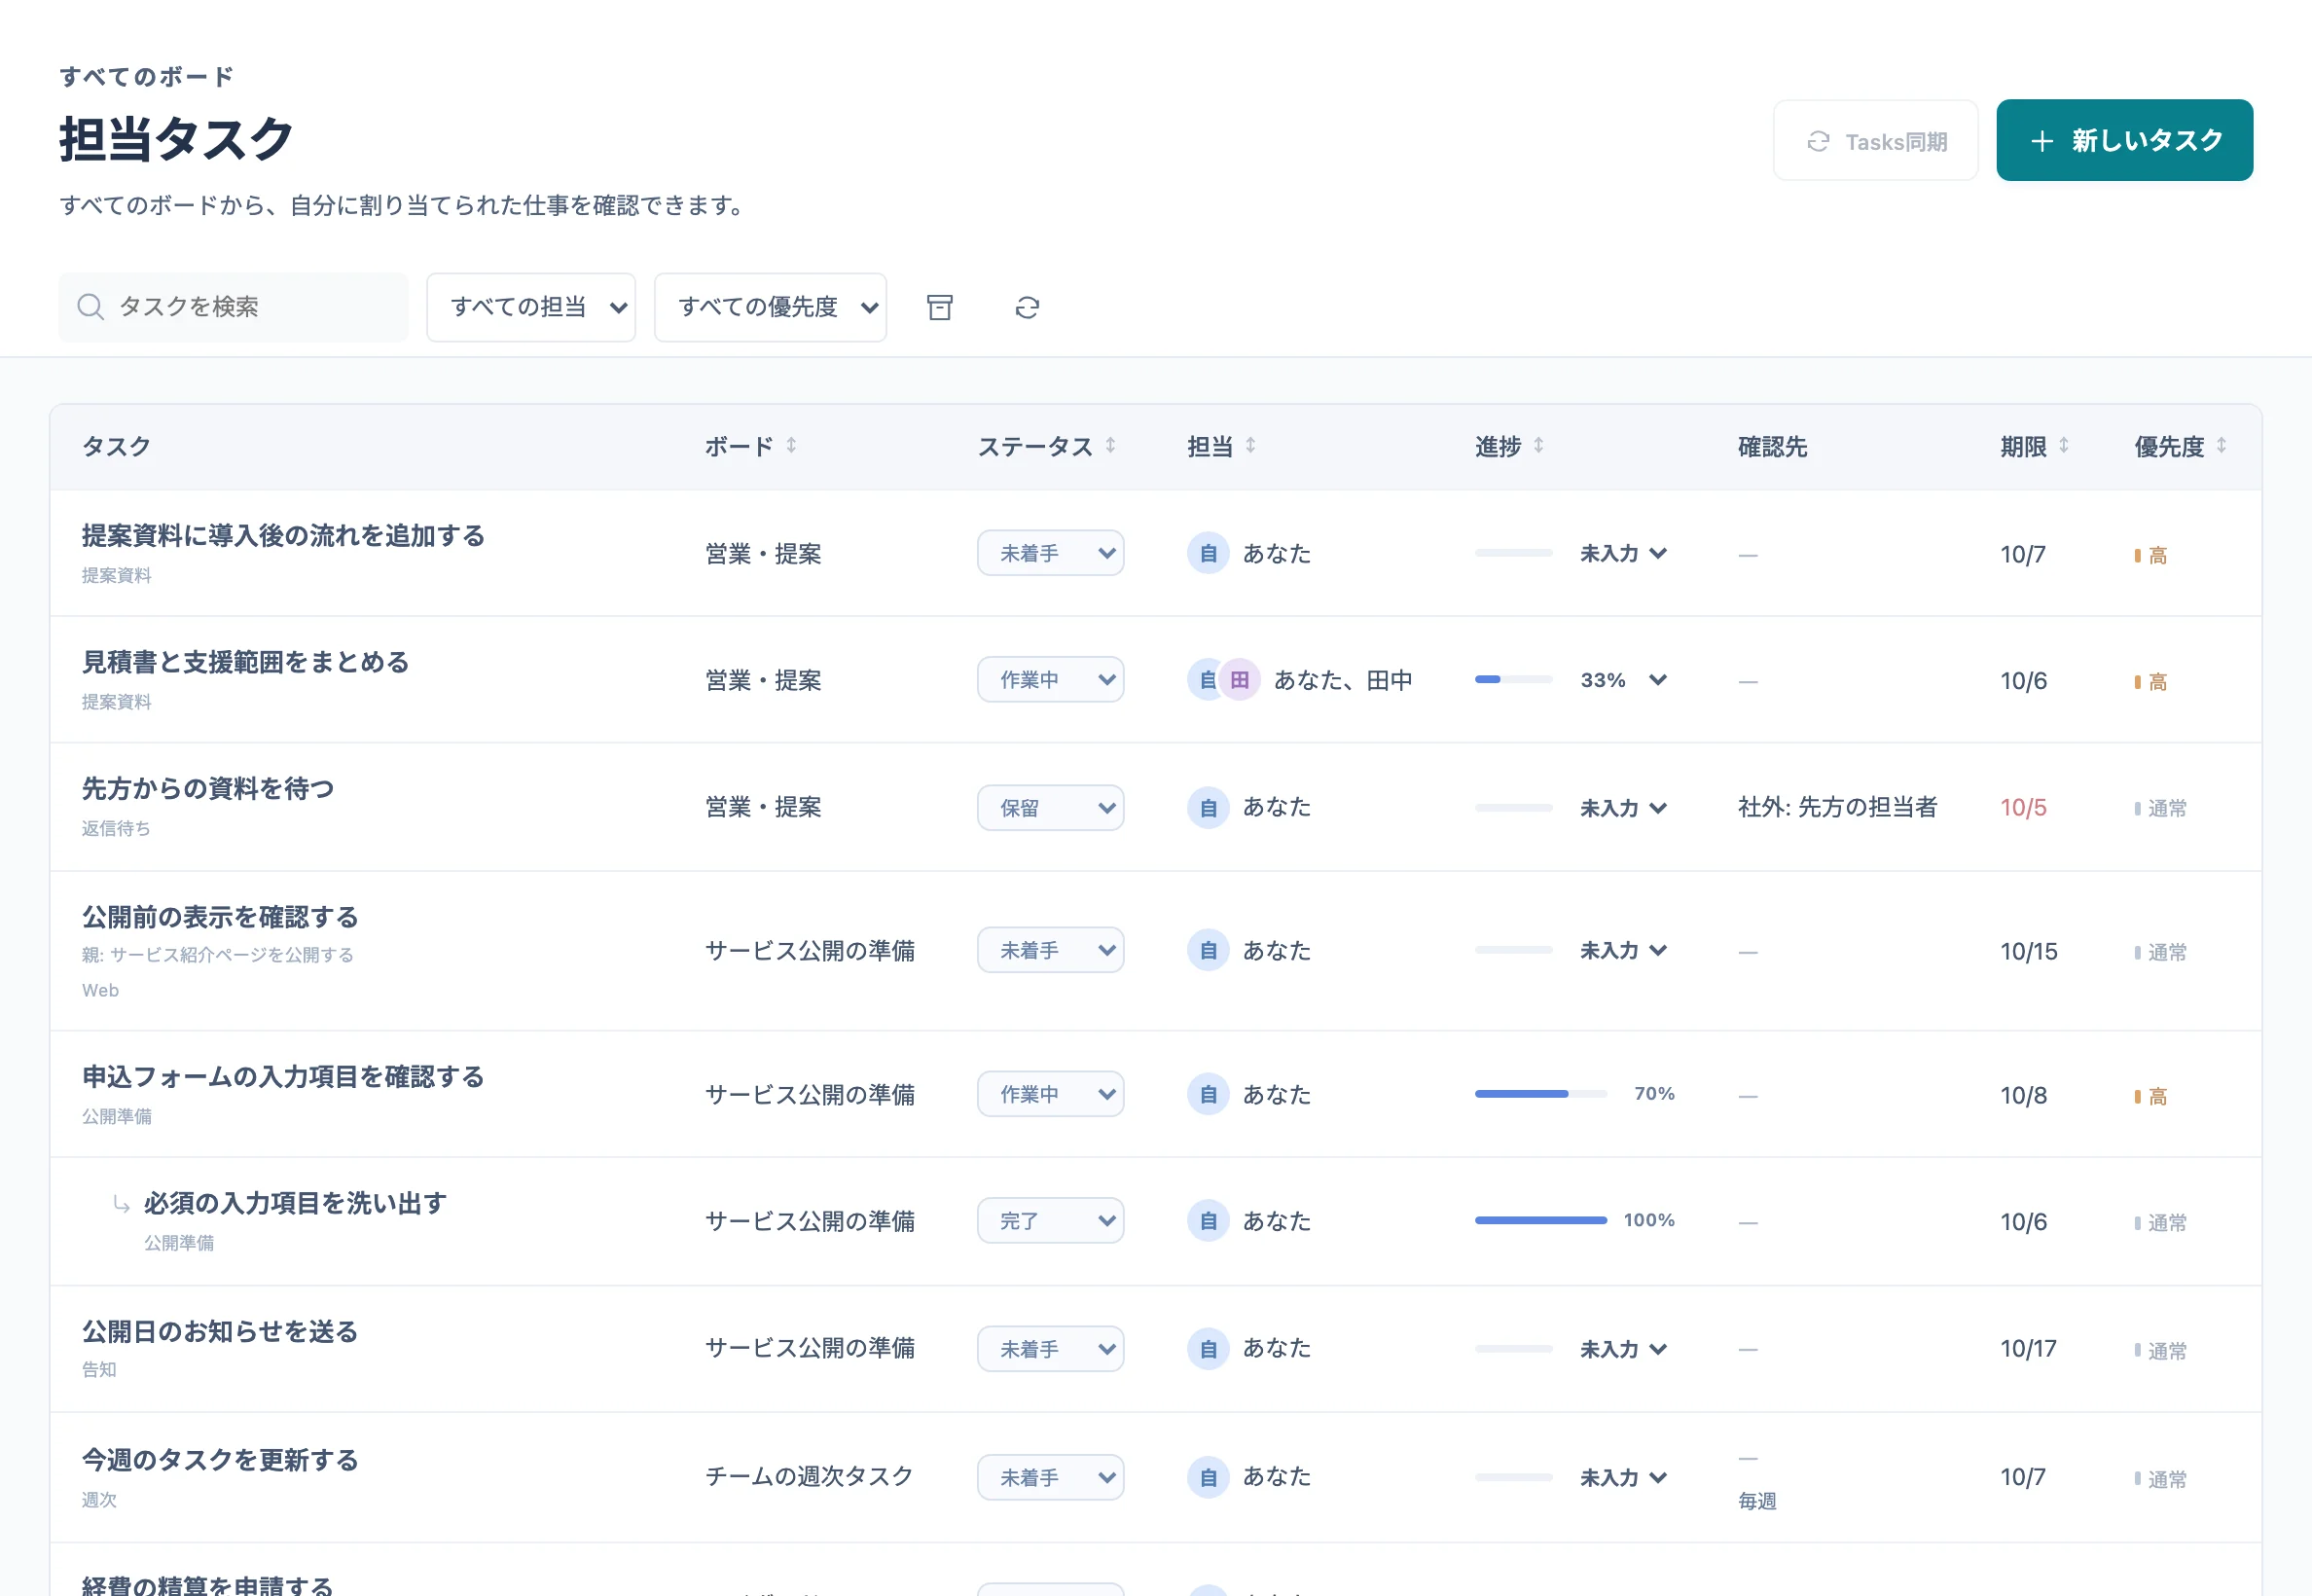Click the 高 priority flag for 提案資料に導入後の流れを追加する
This screenshot has height=1596, width=2312.
[2150, 555]
